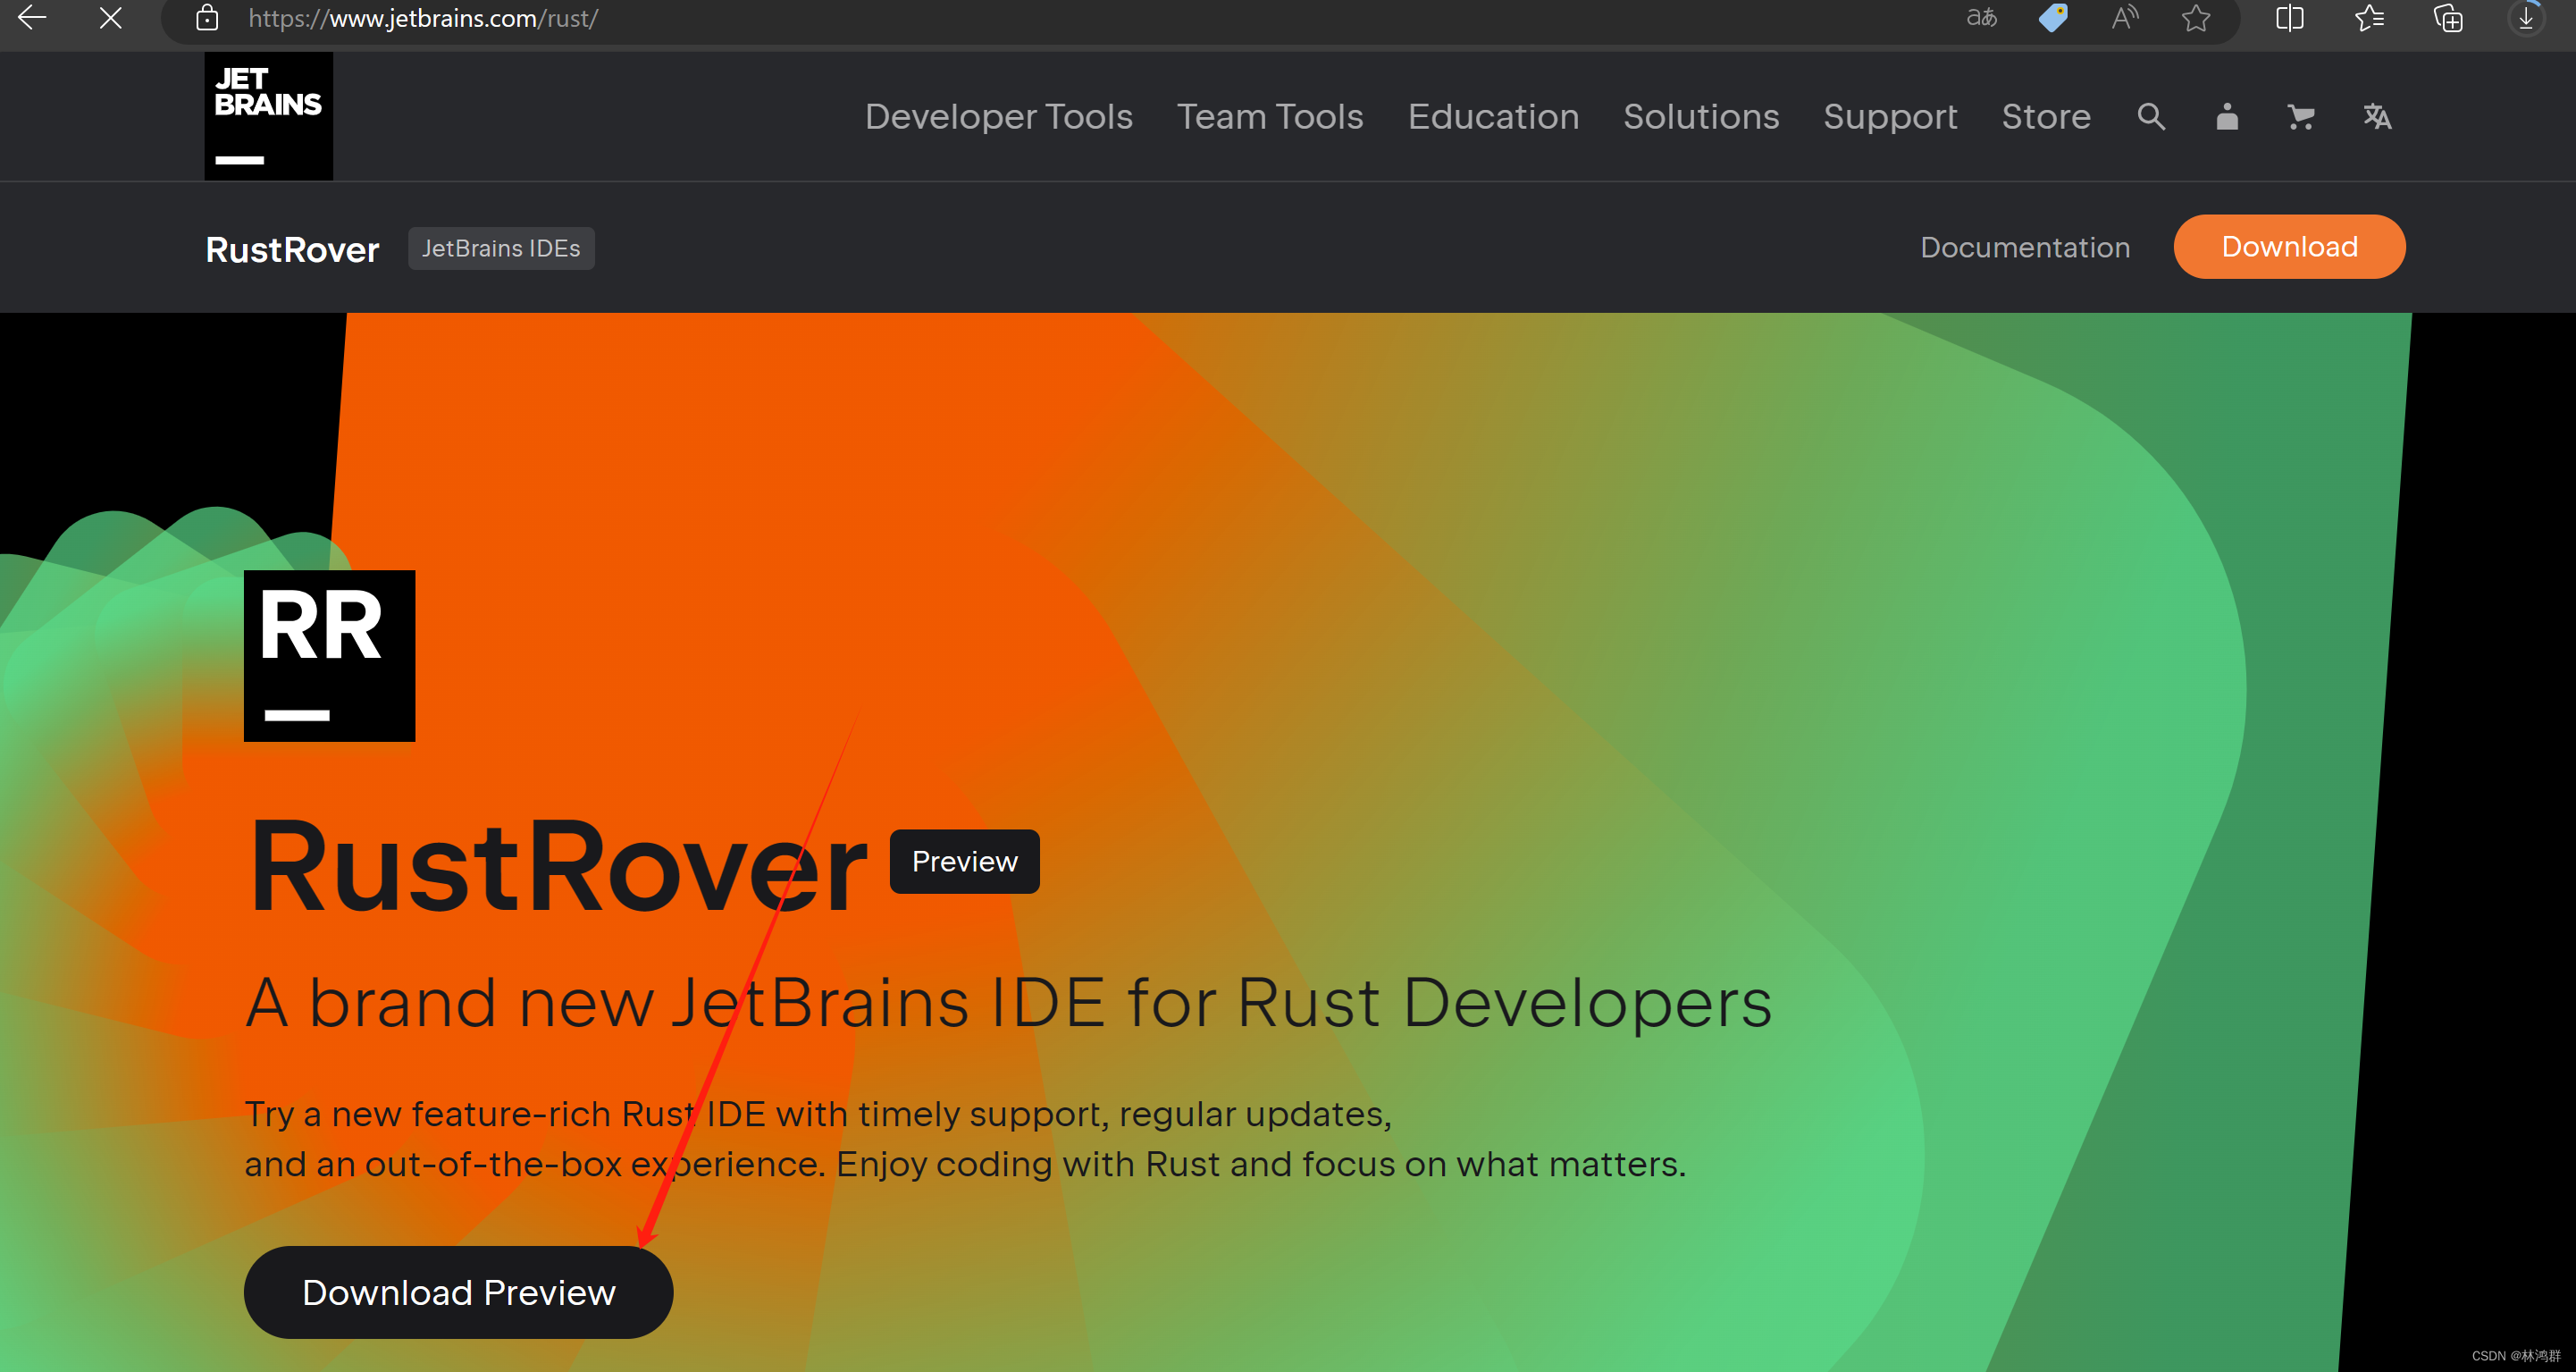Open the Support menu
The image size is (2576, 1372).
click(1890, 117)
